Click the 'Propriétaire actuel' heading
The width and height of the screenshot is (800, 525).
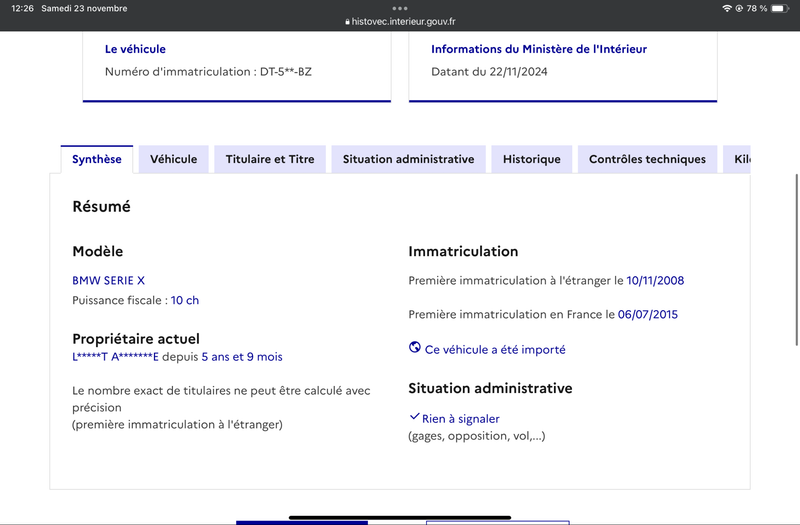tap(136, 339)
